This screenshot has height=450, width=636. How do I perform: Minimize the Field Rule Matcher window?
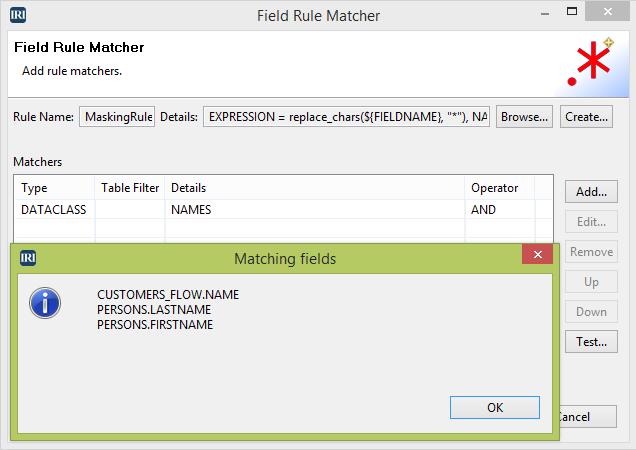(x=545, y=13)
